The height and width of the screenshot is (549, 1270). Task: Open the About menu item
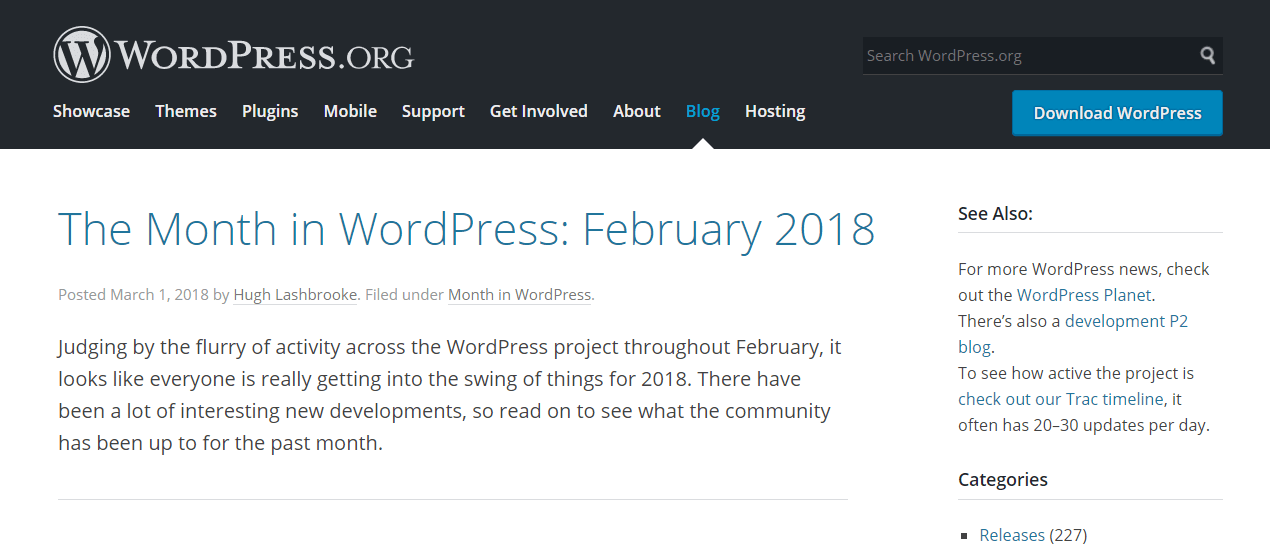pyautogui.click(x=637, y=111)
